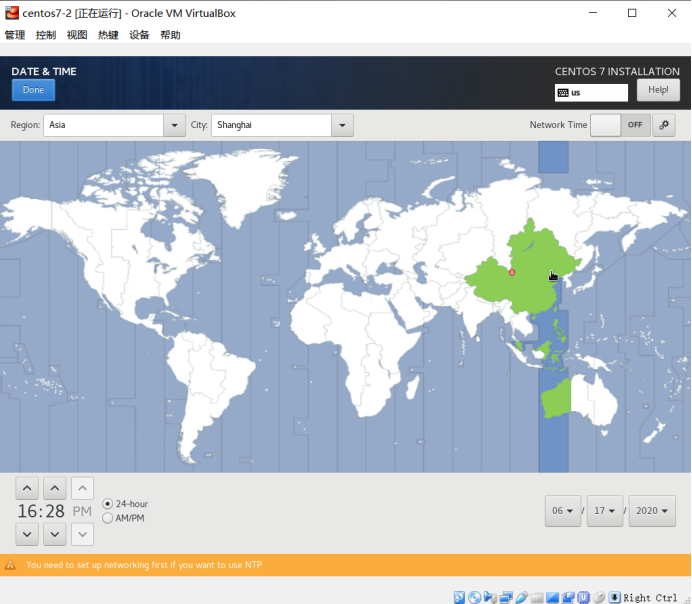This screenshot has width=692, height=604.
Task: Click the display status icon
Action: (x=552, y=597)
